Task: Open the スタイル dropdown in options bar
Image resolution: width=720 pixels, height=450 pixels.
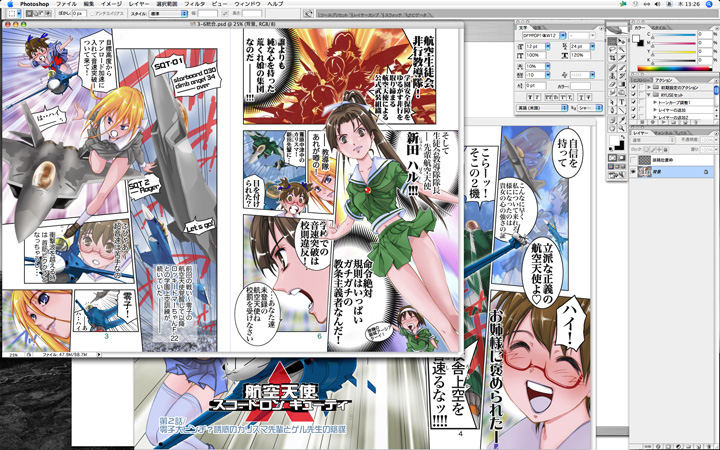Action: [169, 13]
